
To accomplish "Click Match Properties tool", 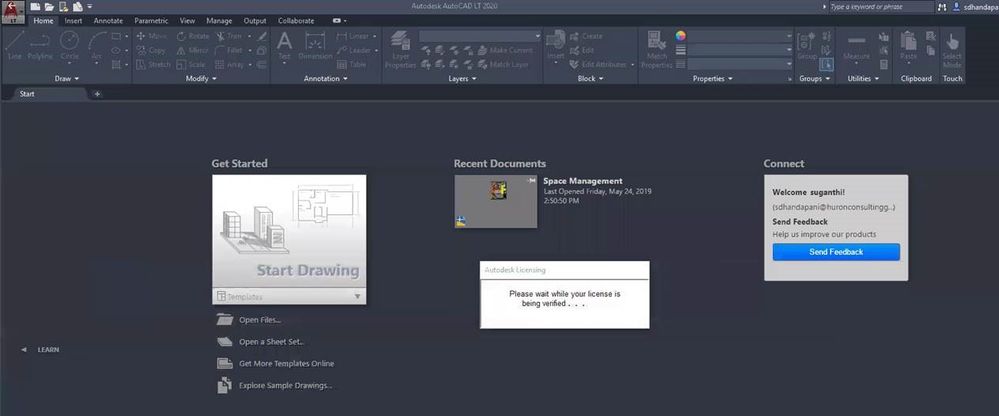I will pyautogui.click(x=657, y=49).
